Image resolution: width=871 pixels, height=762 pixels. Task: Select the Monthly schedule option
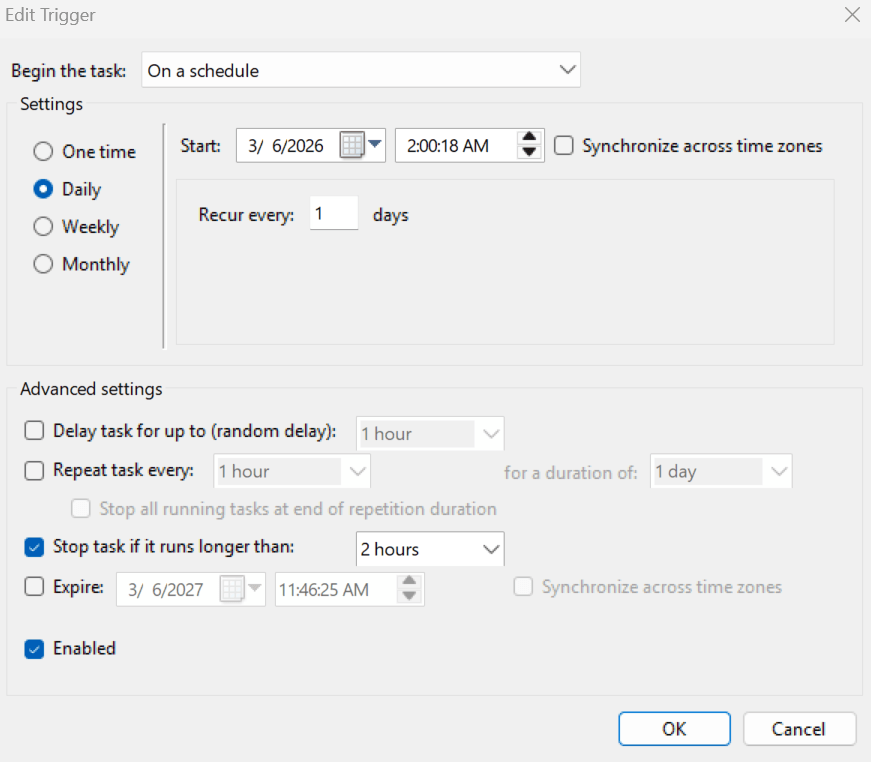click(43, 264)
